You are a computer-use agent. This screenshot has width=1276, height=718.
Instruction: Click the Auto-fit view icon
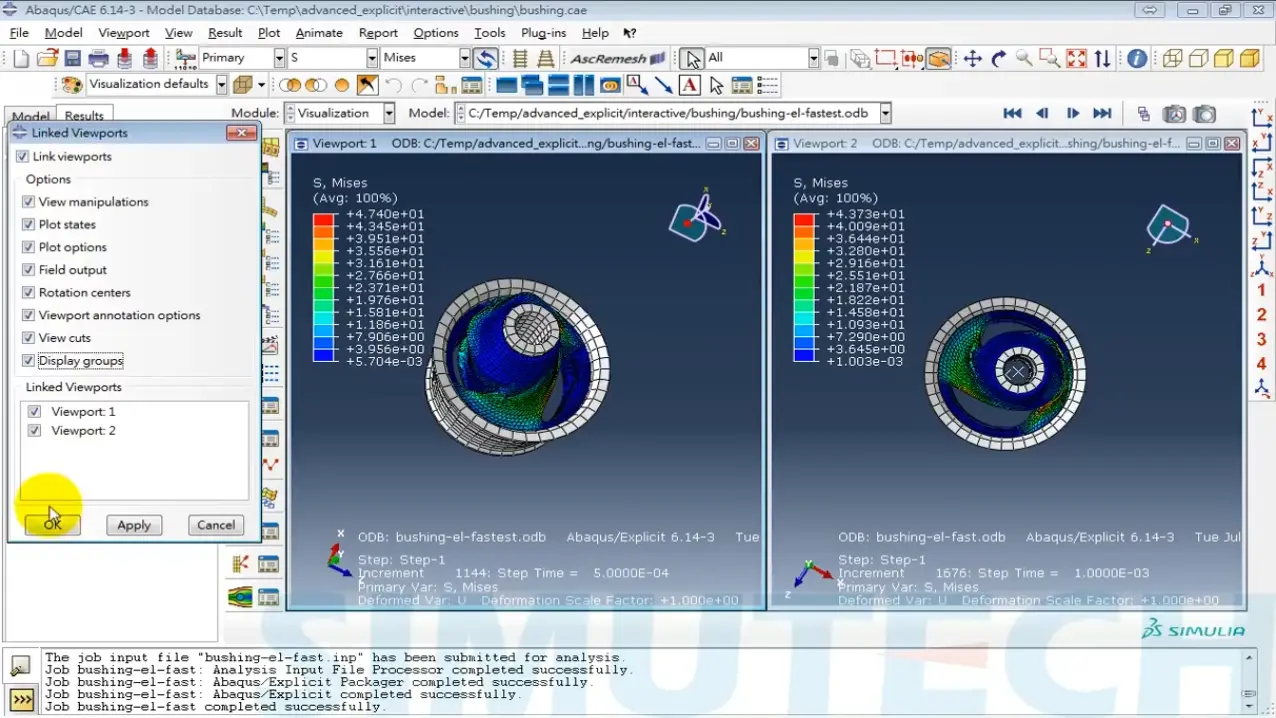tap(1076, 58)
